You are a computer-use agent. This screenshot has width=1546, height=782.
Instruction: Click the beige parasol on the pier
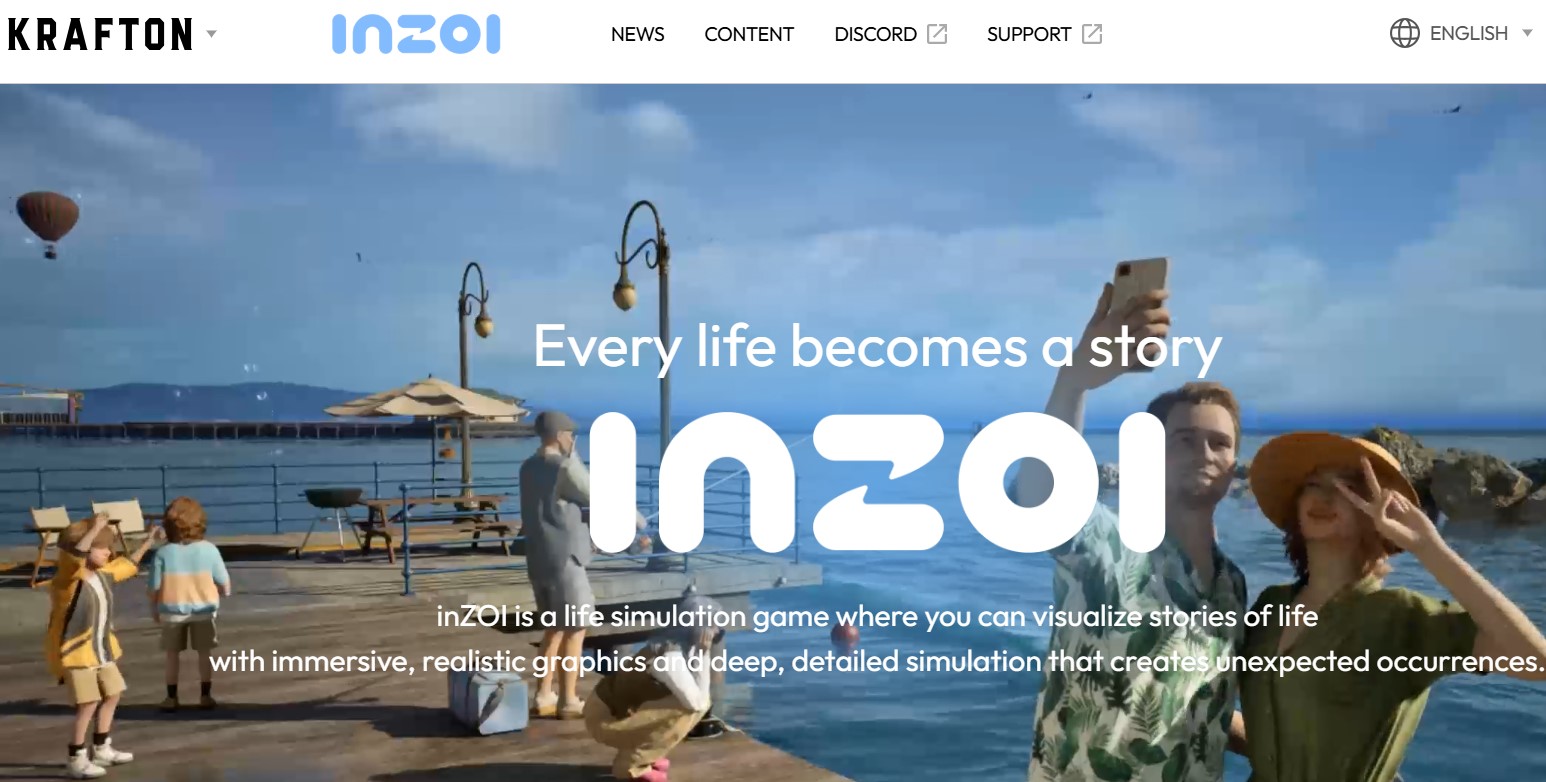point(427,400)
